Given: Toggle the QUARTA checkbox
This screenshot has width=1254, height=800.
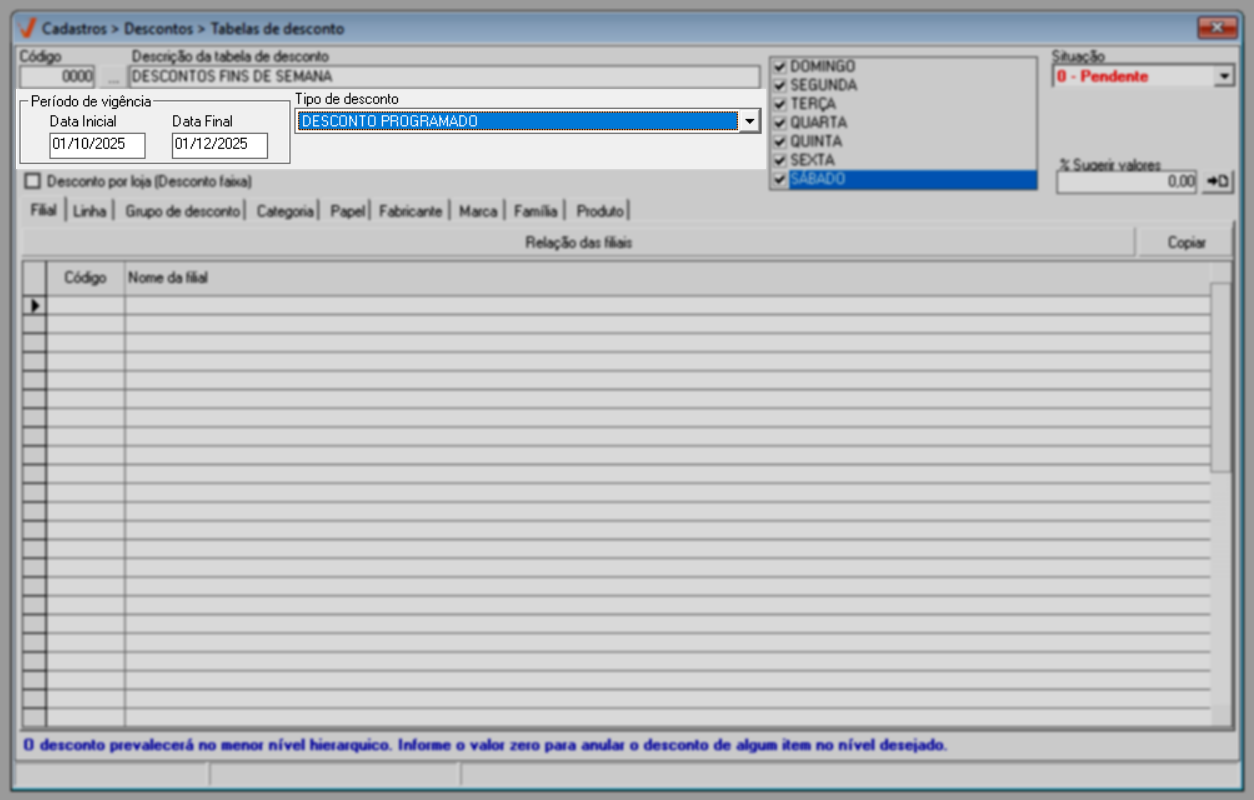Looking at the screenshot, I should click(780, 123).
